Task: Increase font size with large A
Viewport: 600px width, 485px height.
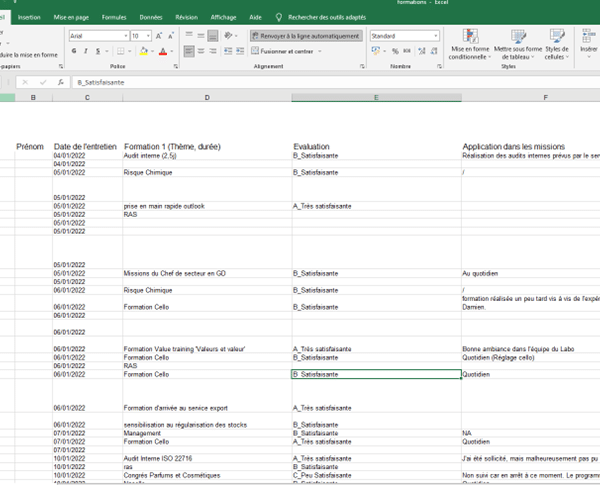Action: [159, 36]
